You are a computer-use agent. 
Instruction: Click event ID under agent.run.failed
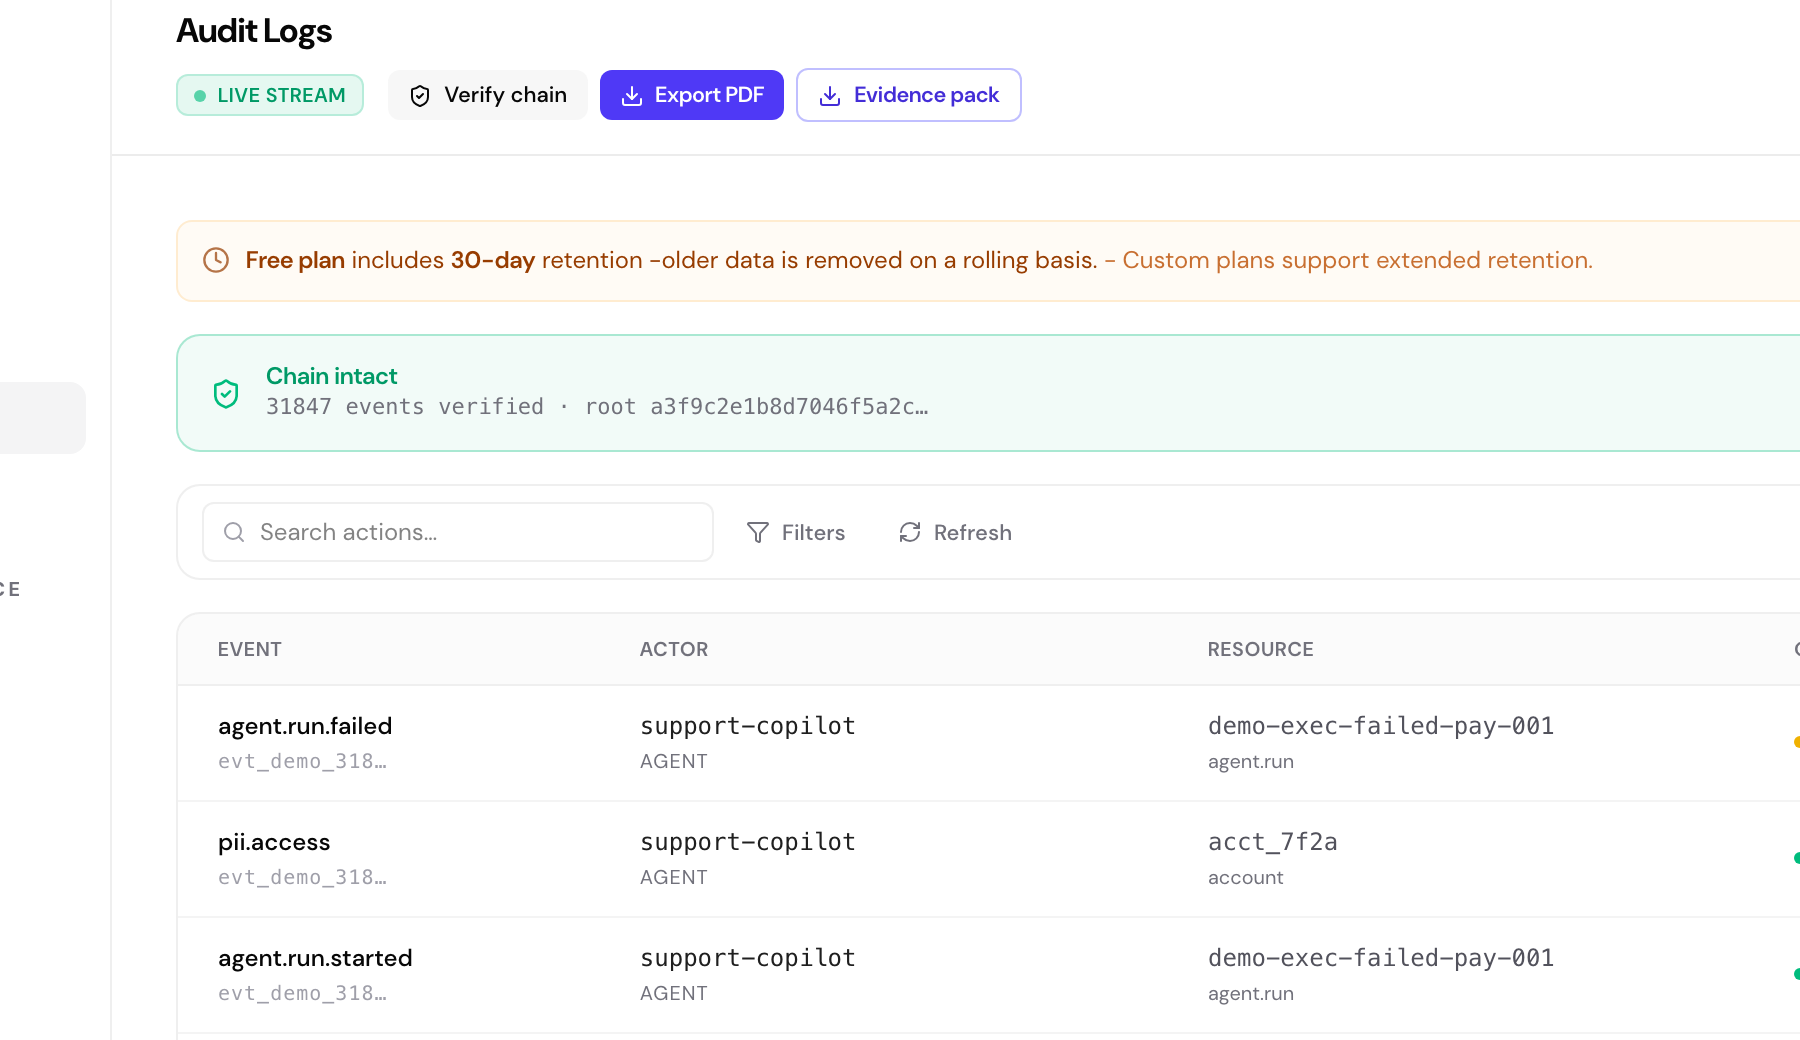pyautogui.click(x=302, y=761)
